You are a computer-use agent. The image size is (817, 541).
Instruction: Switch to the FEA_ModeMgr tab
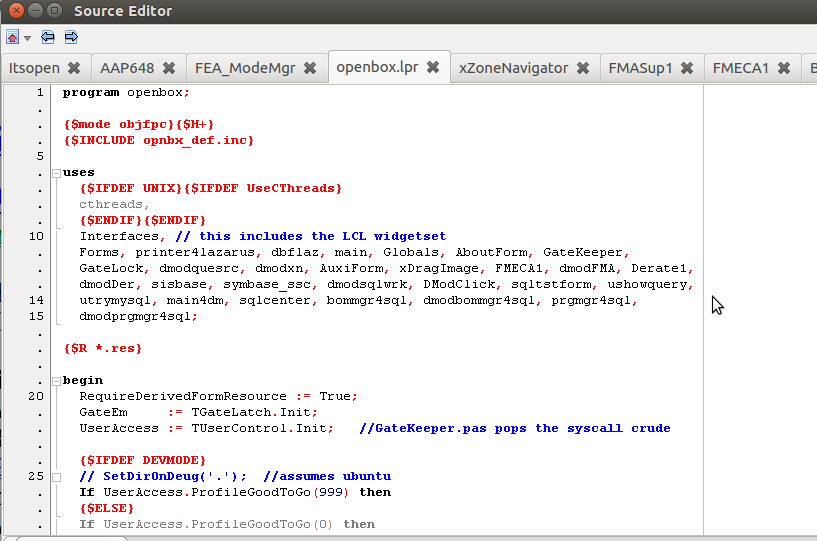(x=245, y=69)
